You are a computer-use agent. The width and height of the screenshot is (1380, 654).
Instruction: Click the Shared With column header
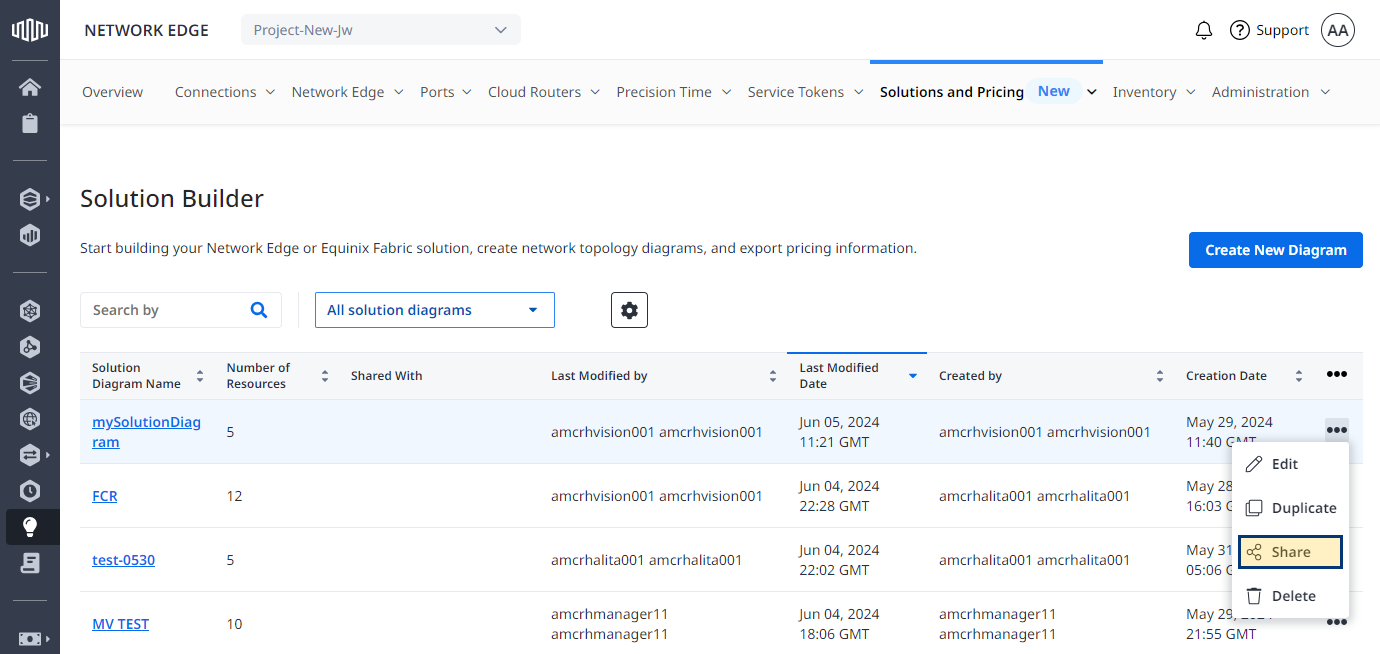pyautogui.click(x=387, y=376)
